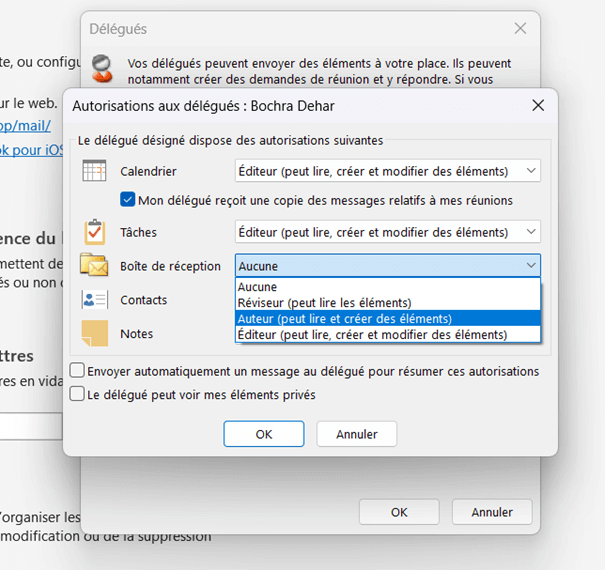Viewport: 605px width, 570px height.
Task: Open the Tâches permission dropdown
Action: [x=388, y=232]
